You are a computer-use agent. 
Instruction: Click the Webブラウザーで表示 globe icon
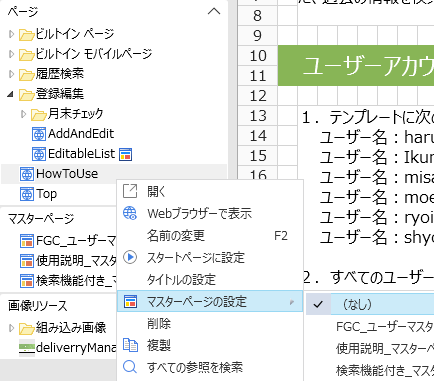pyautogui.click(x=130, y=213)
